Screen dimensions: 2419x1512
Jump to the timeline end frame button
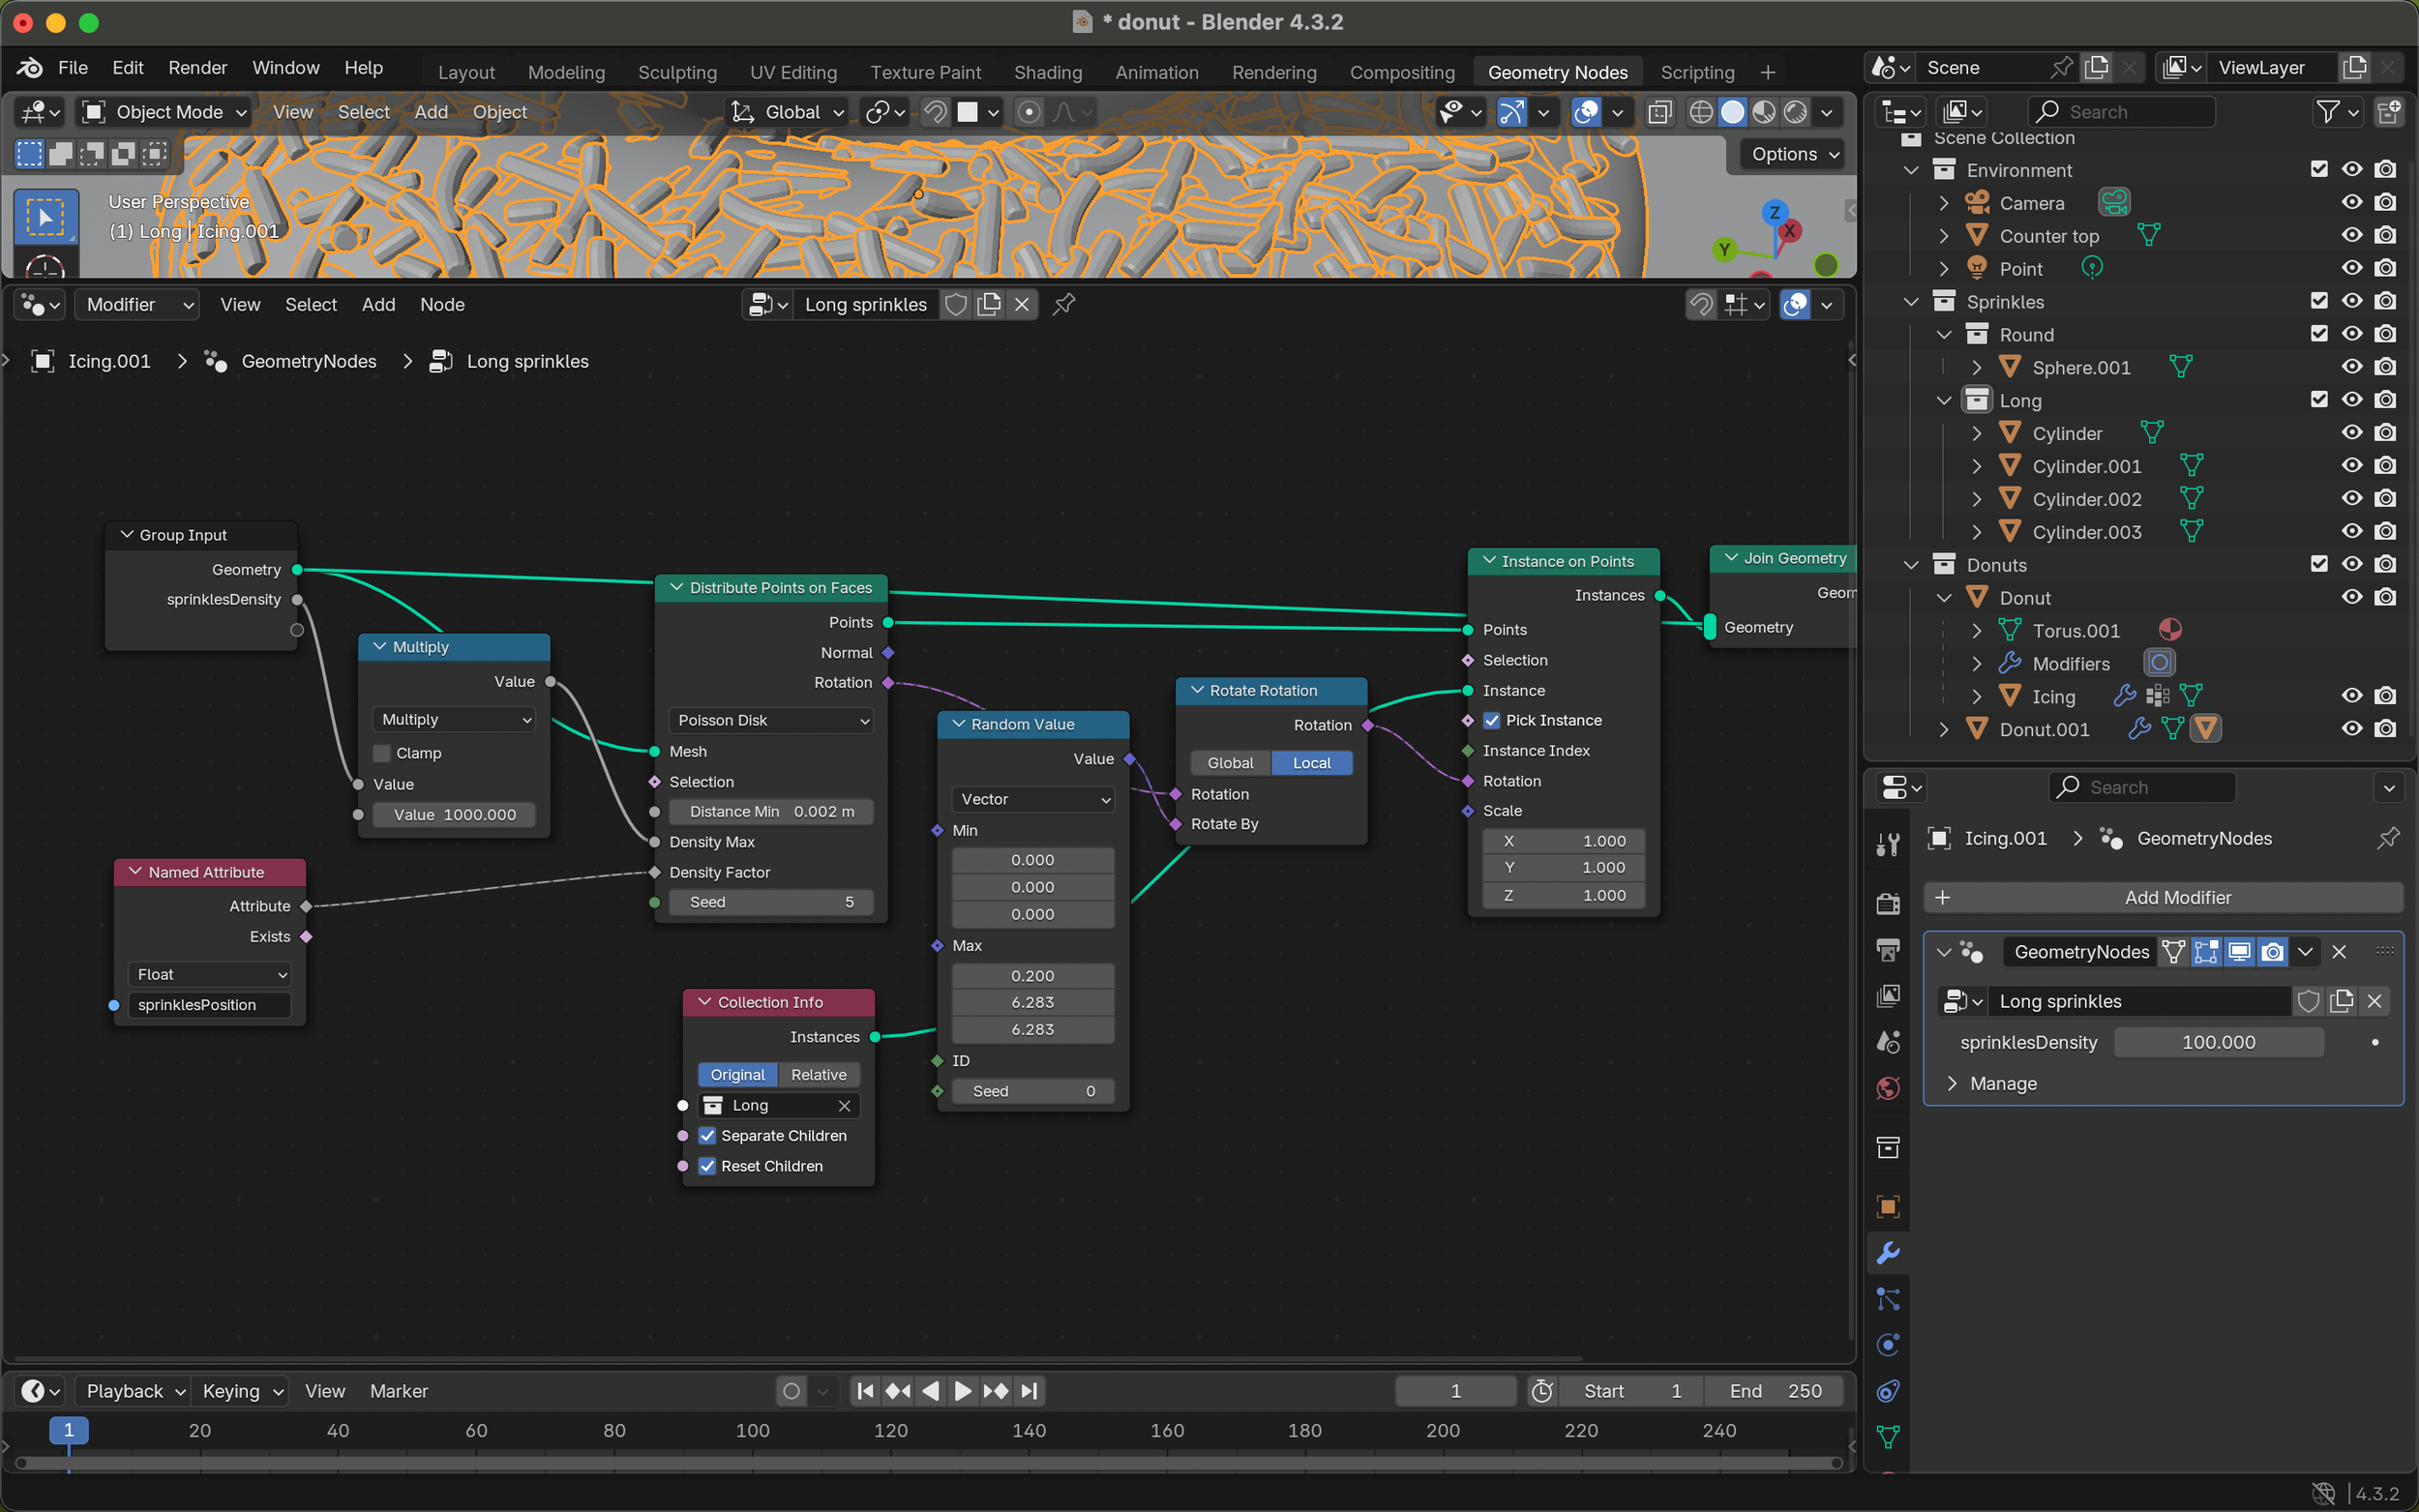(1029, 1391)
